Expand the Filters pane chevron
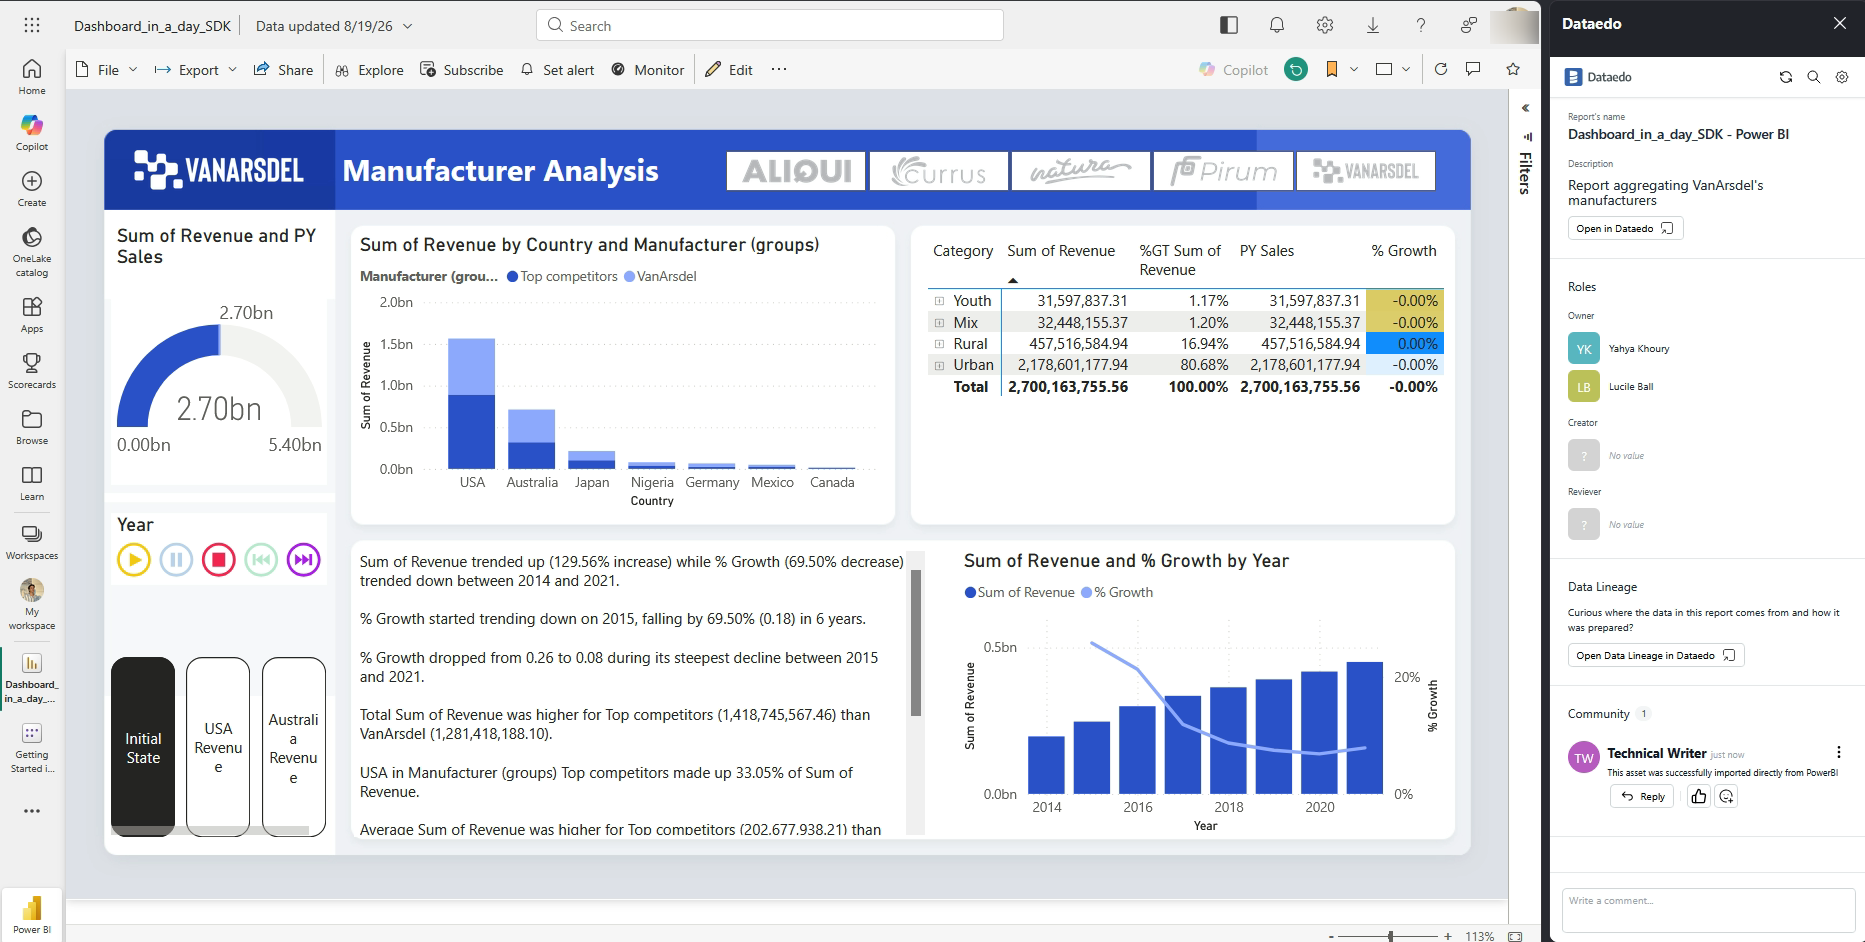Screen dimensions: 1865x942 point(1525,108)
